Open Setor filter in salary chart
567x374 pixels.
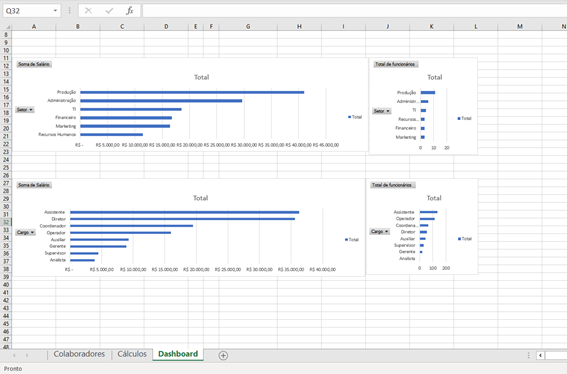point(25,110)
